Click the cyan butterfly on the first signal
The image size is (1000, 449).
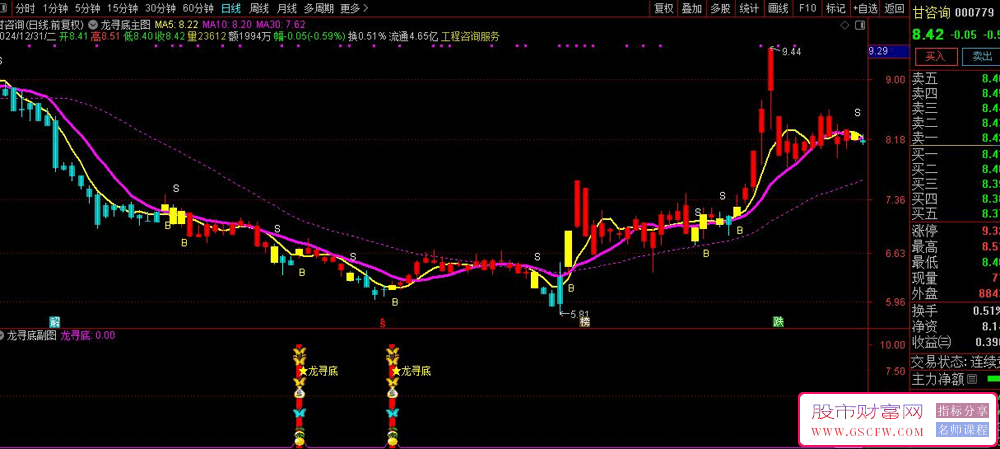(x=299, y=413)
